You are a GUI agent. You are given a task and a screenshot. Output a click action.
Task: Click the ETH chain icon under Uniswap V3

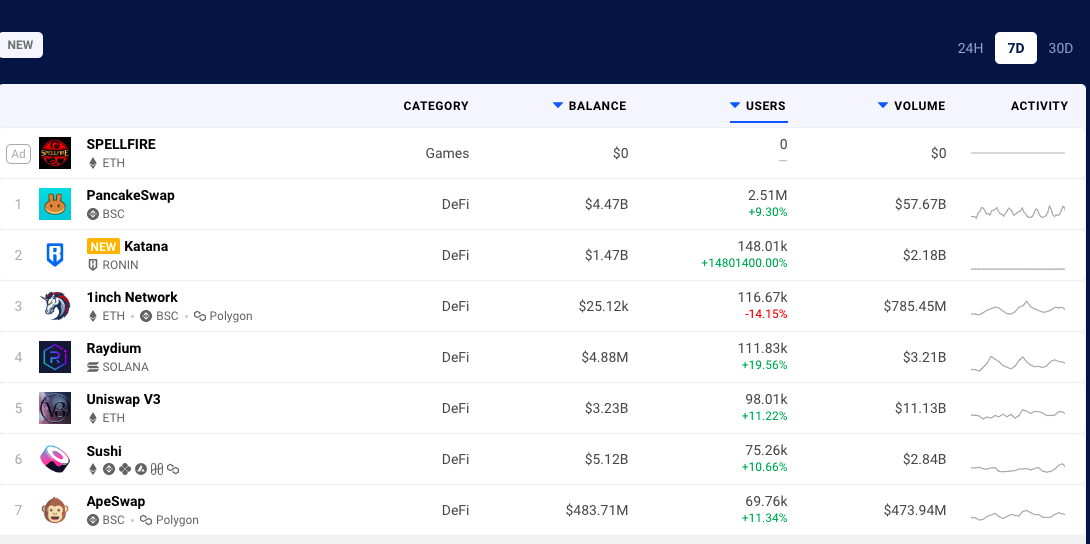point(92,418)
